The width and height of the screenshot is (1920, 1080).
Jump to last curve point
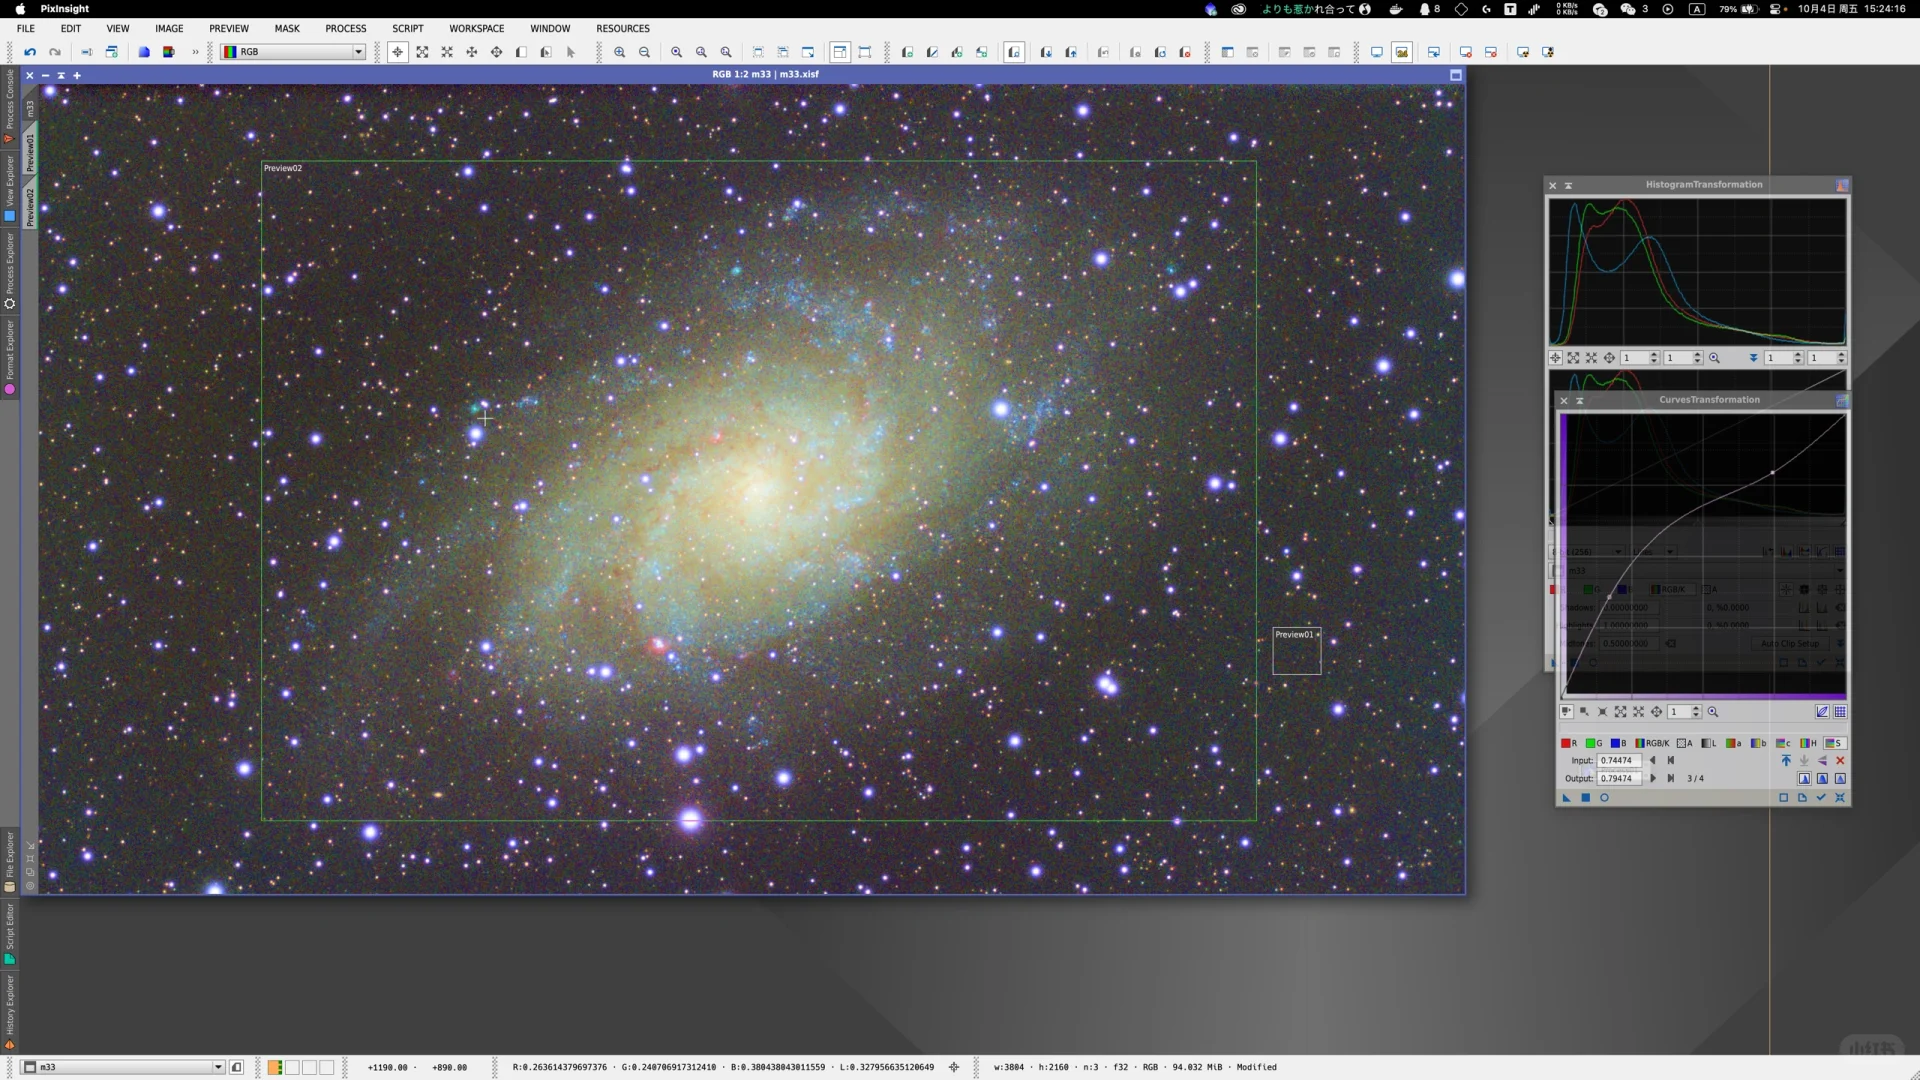click(x=1670, y=778)
